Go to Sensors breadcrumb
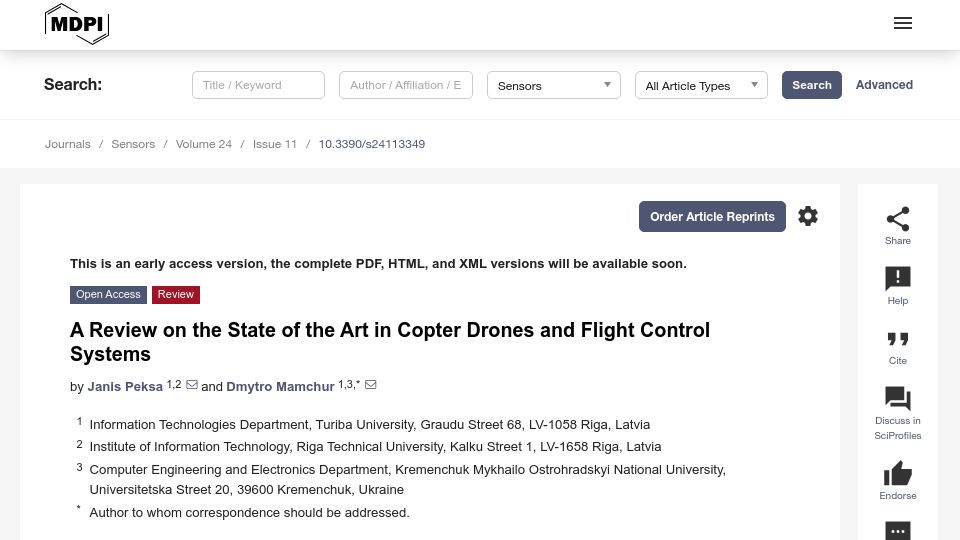 (x=133, y=144)
